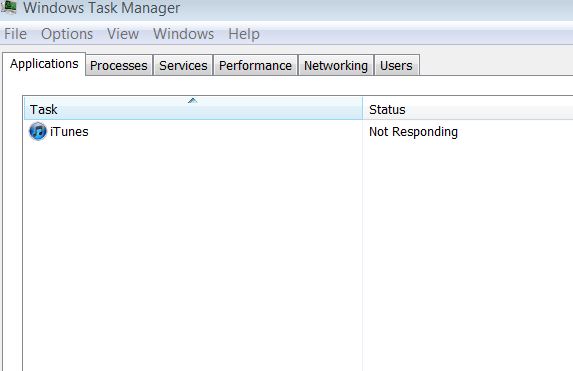Click the Windows Task Manager title text
Image resolution: width=573 pixels, height=371 pixels.
pyautogui.click(x=102, y=8)
